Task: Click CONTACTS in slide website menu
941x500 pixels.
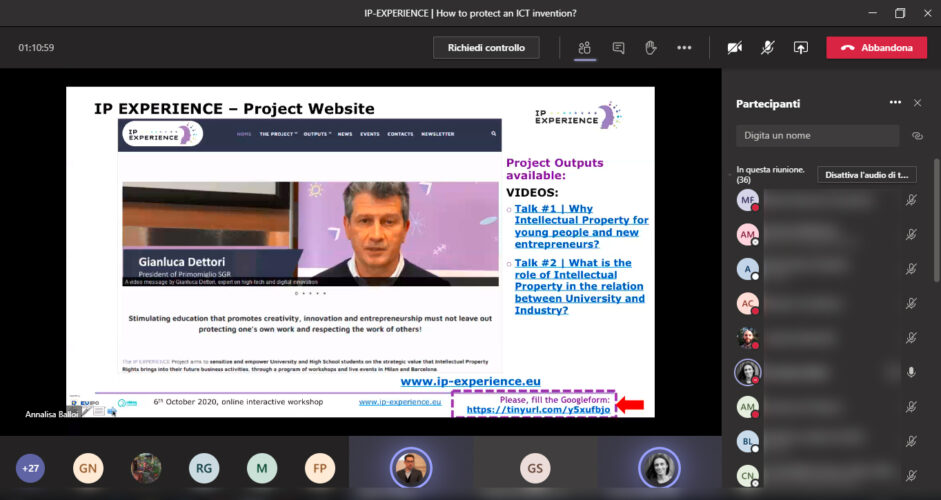Action: (400, 134)
